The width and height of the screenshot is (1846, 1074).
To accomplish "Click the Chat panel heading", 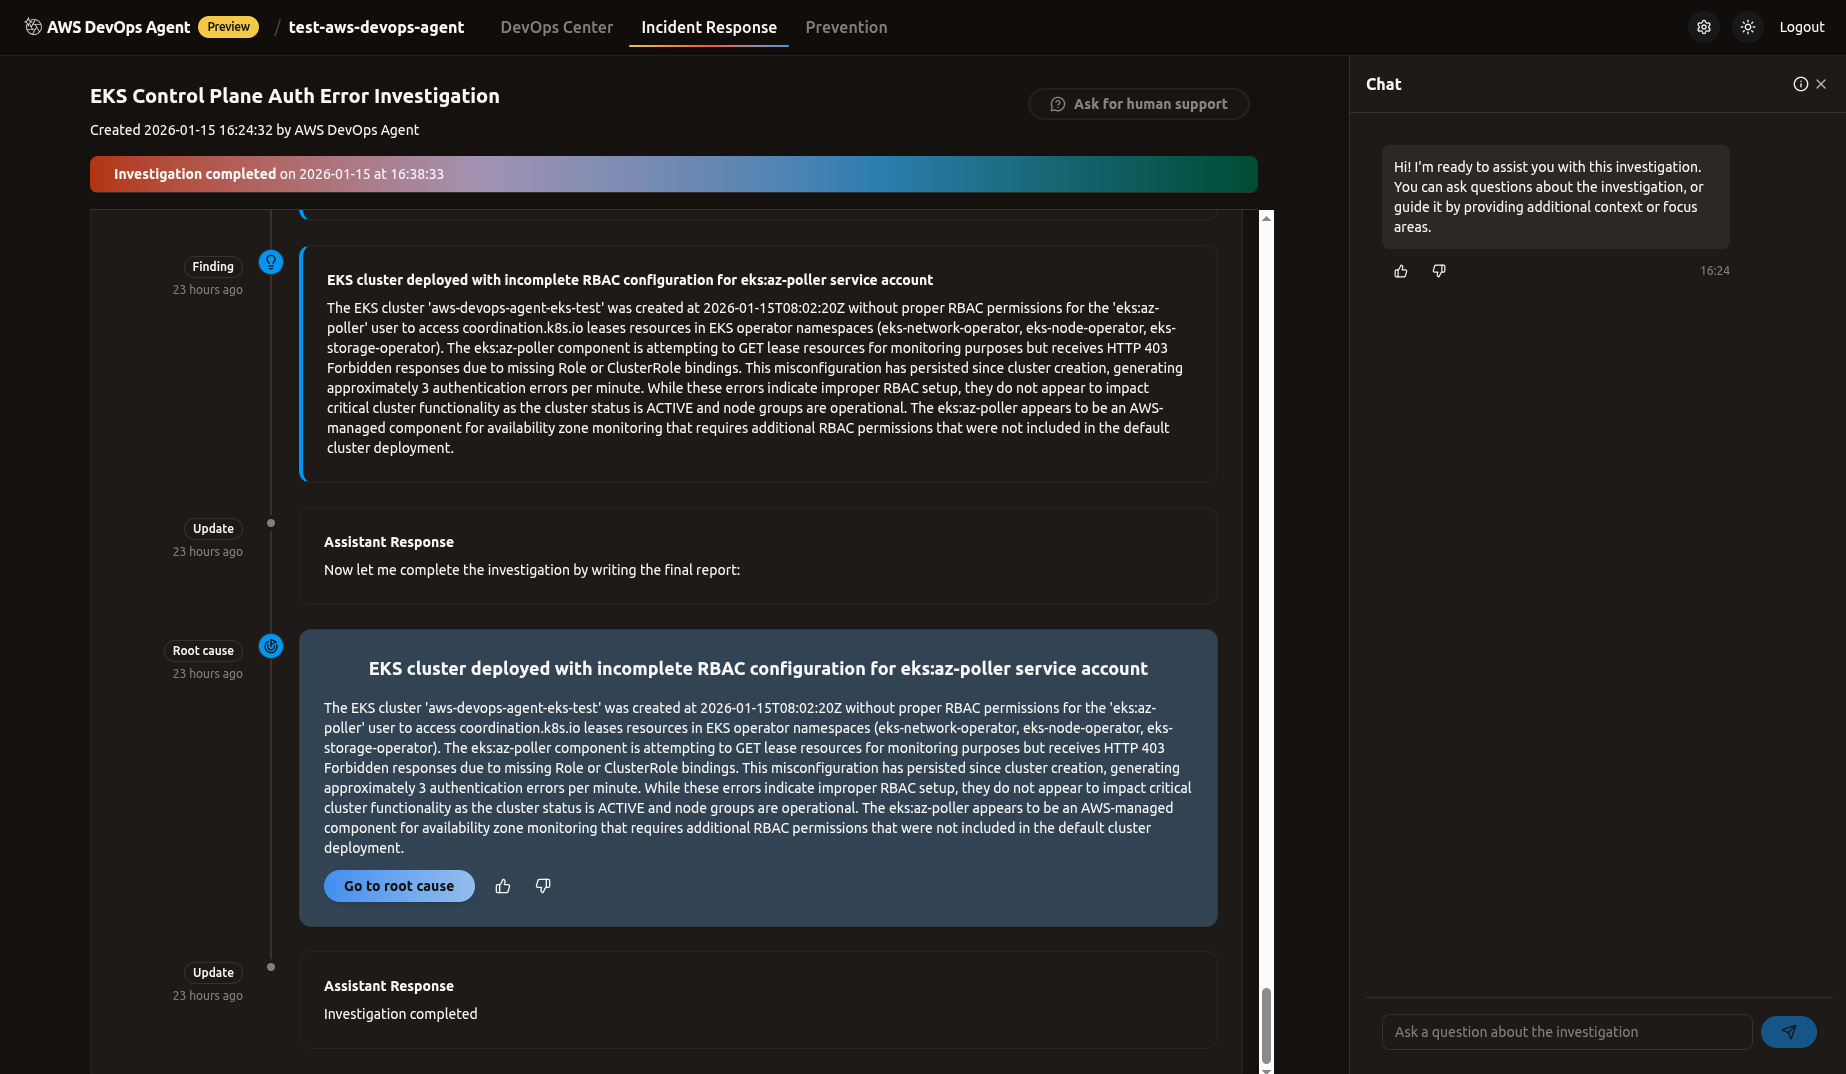I will (1384, 84).
